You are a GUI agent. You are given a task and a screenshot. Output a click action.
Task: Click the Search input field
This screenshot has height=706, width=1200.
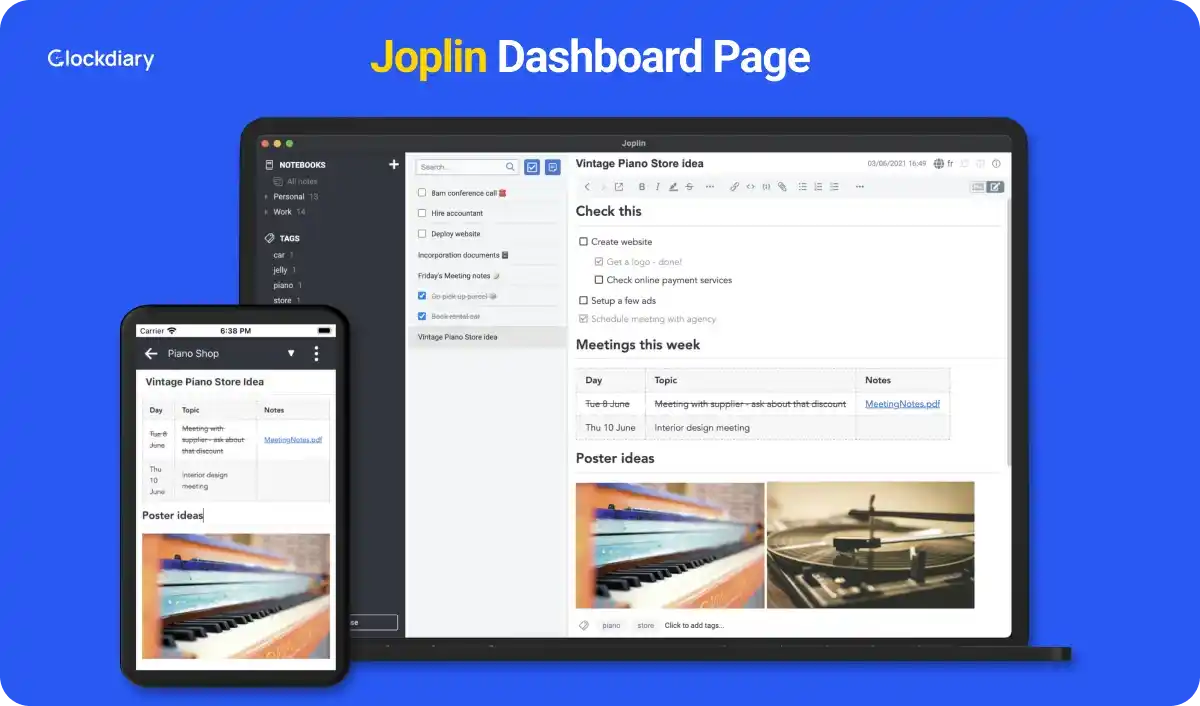(460, 167)
